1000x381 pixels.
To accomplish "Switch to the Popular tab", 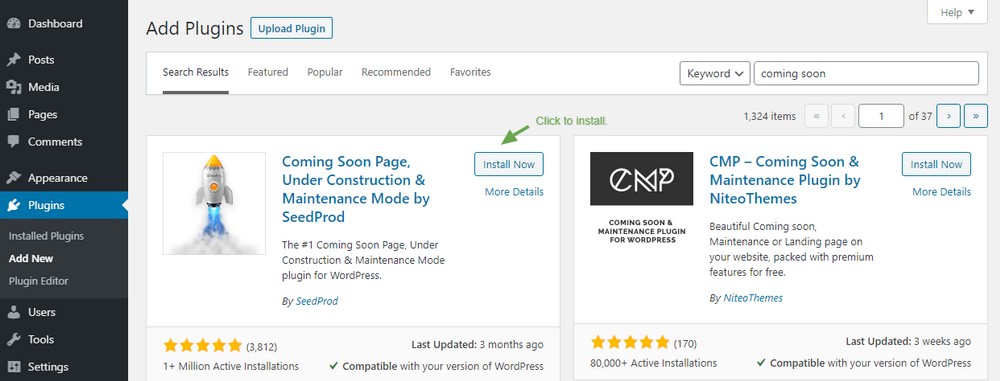I will pos(325,72).
